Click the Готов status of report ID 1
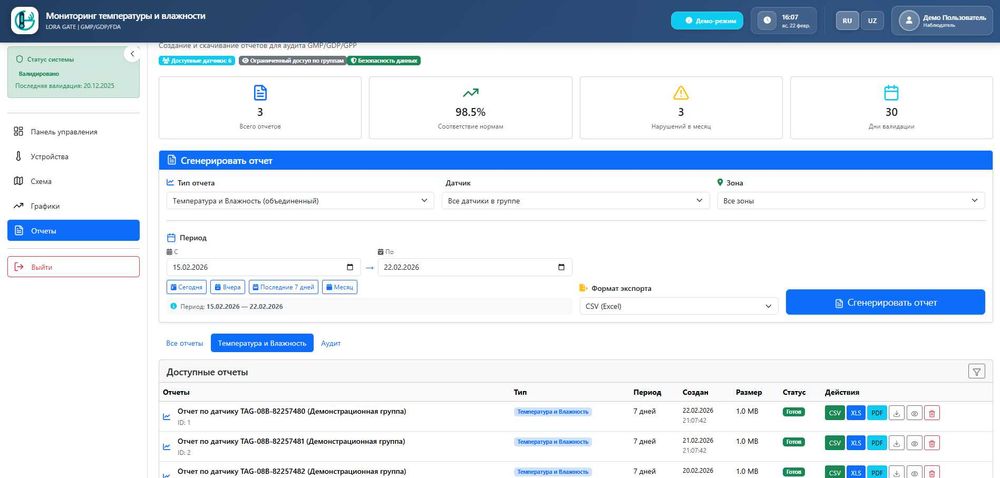1000x478 pixels. [x=793, y=412]
